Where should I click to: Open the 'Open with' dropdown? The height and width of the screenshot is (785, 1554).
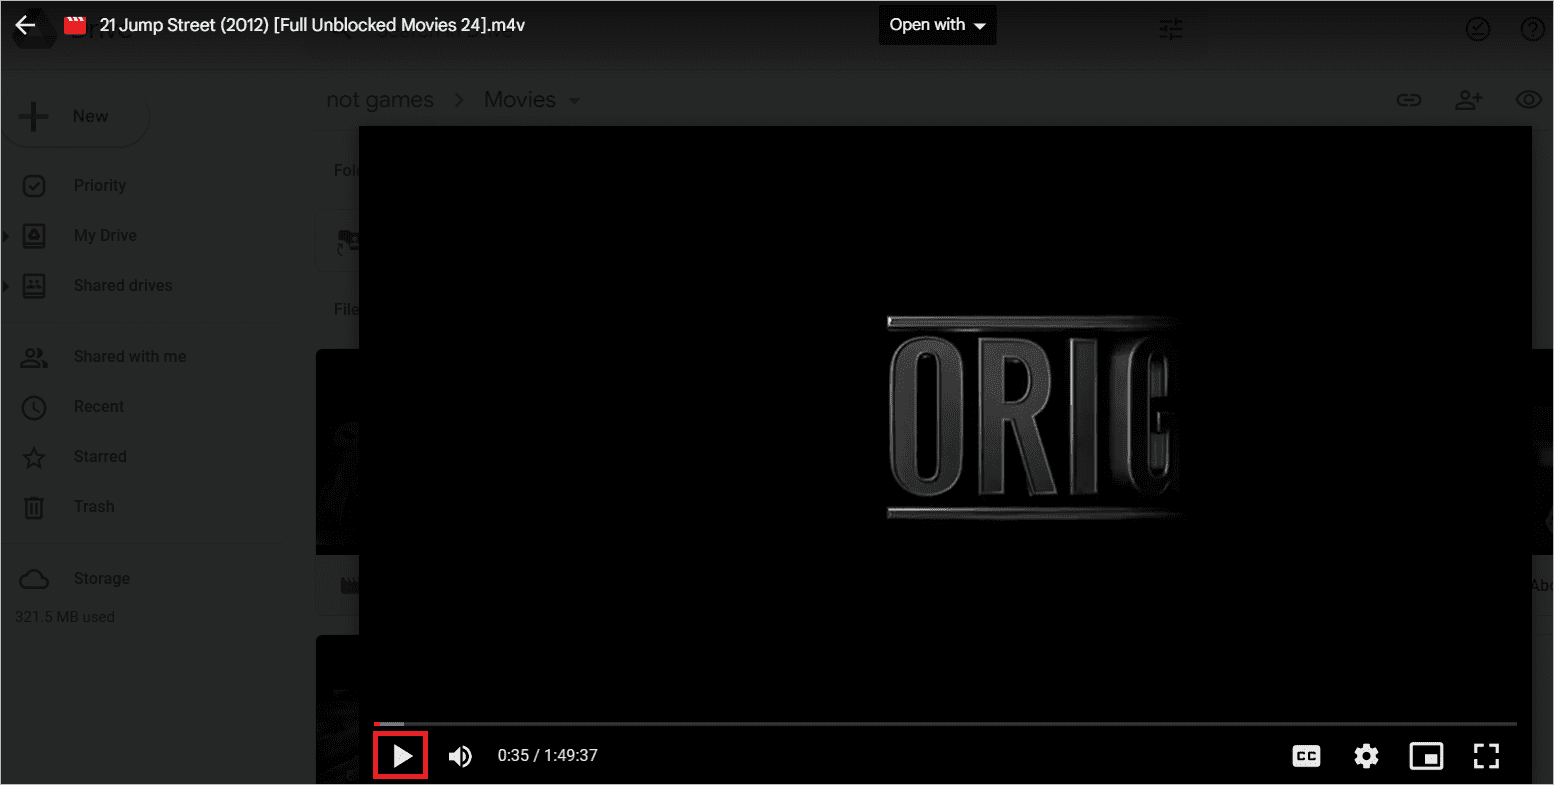tap(937, 25)
